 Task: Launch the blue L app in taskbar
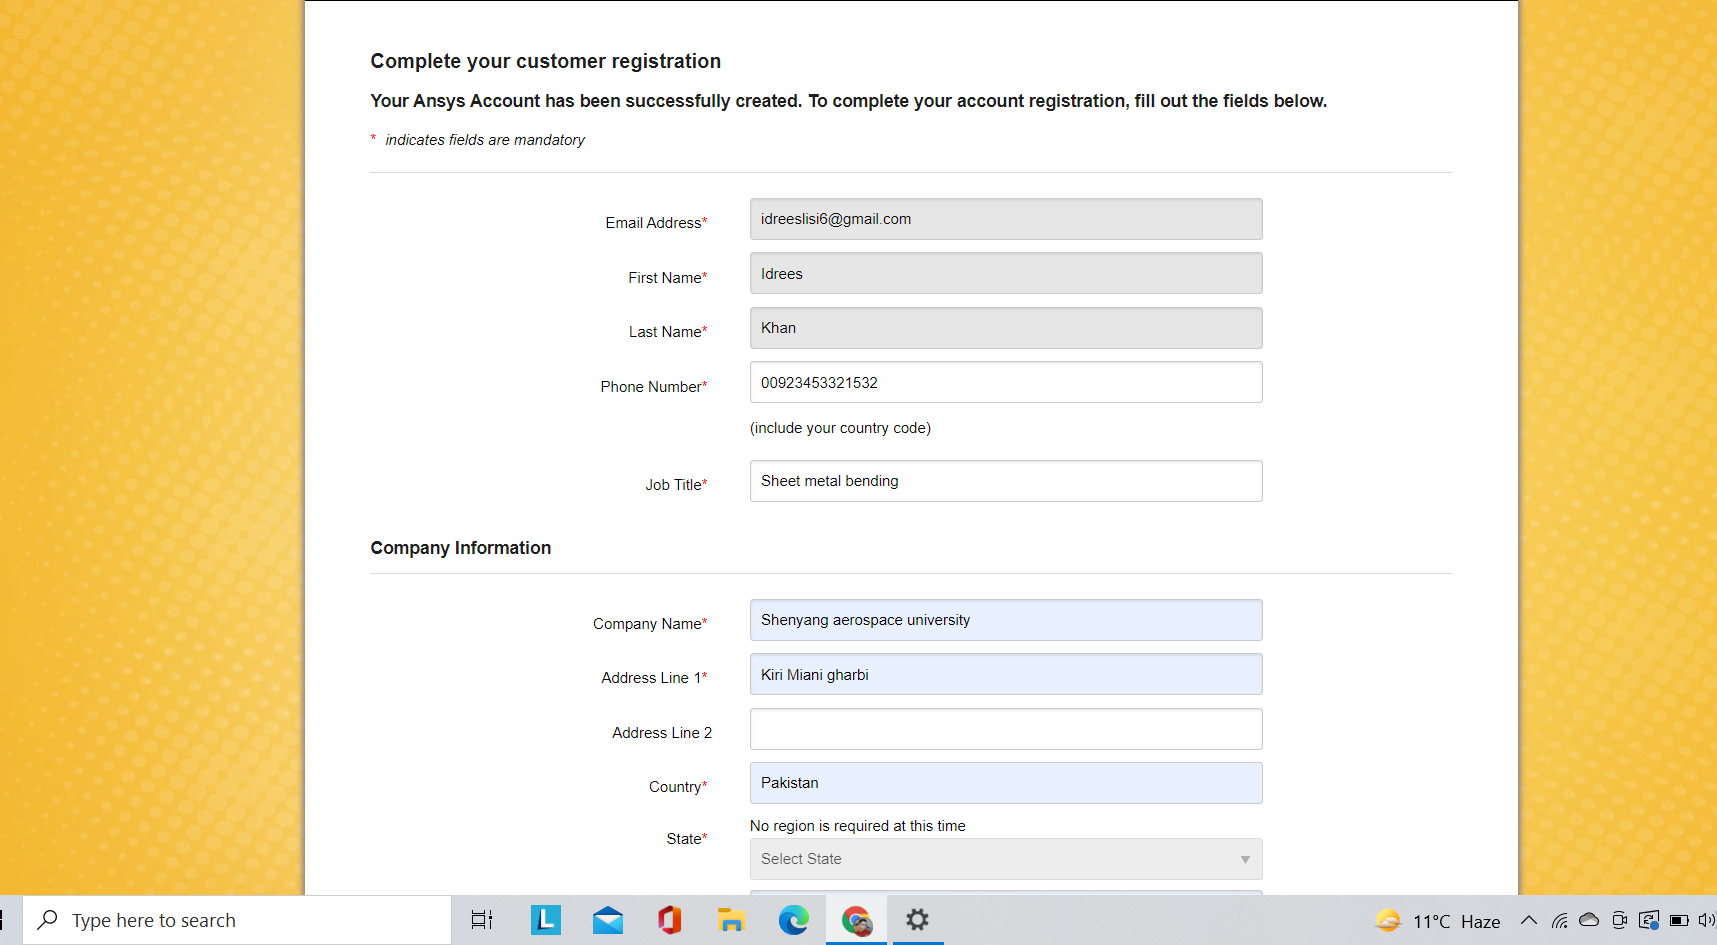pyautogui.click(x=546, y=920)
